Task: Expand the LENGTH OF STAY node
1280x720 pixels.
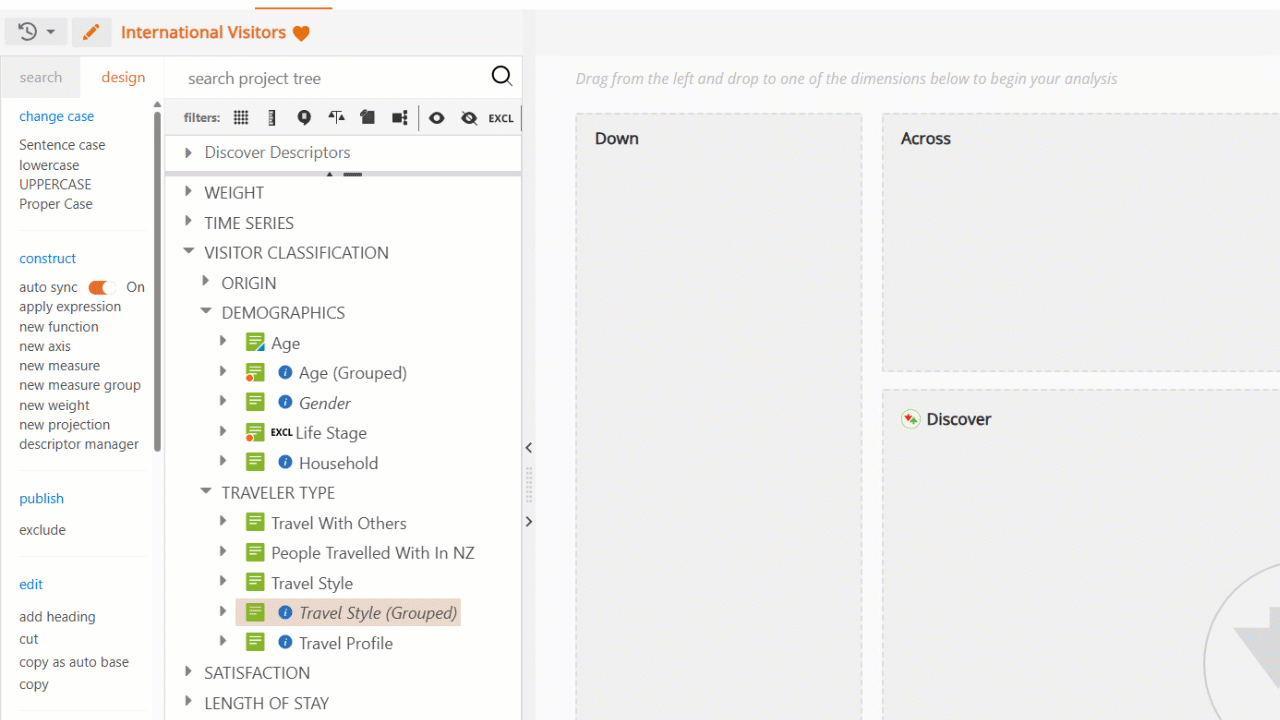Action: [x=188, y=702]
